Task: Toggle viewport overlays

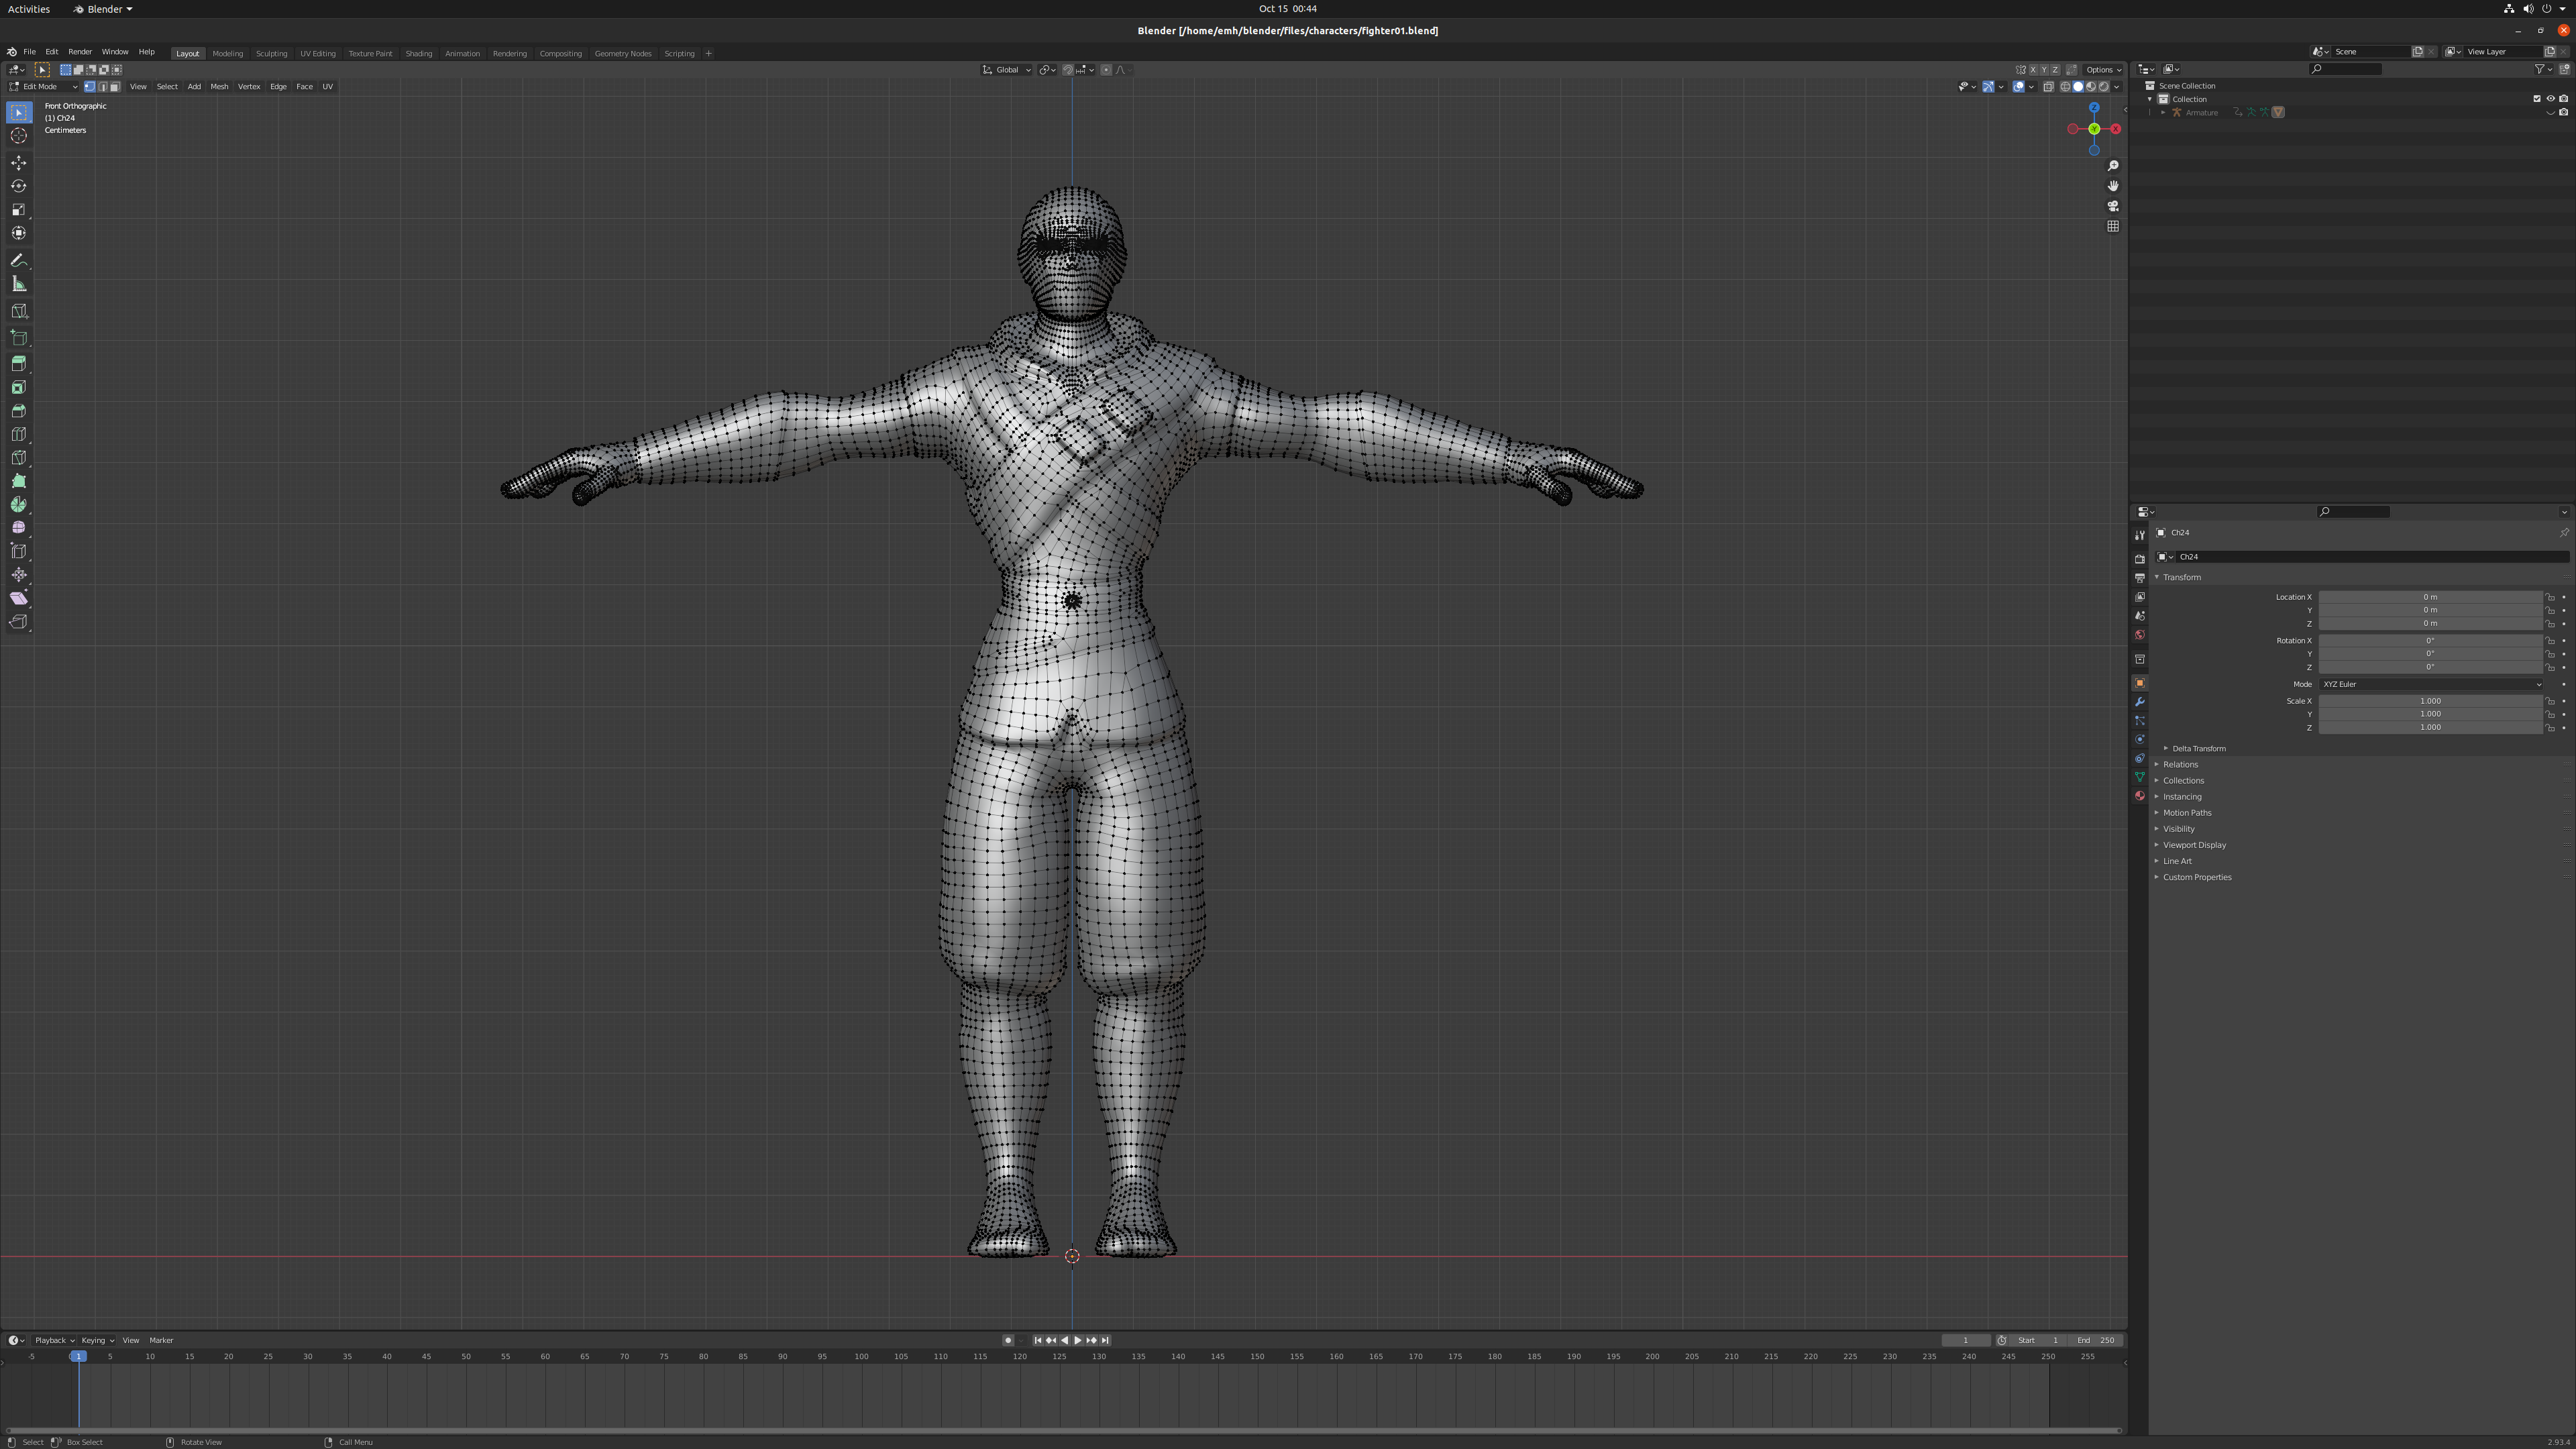Action: (x=2019, y=87)
